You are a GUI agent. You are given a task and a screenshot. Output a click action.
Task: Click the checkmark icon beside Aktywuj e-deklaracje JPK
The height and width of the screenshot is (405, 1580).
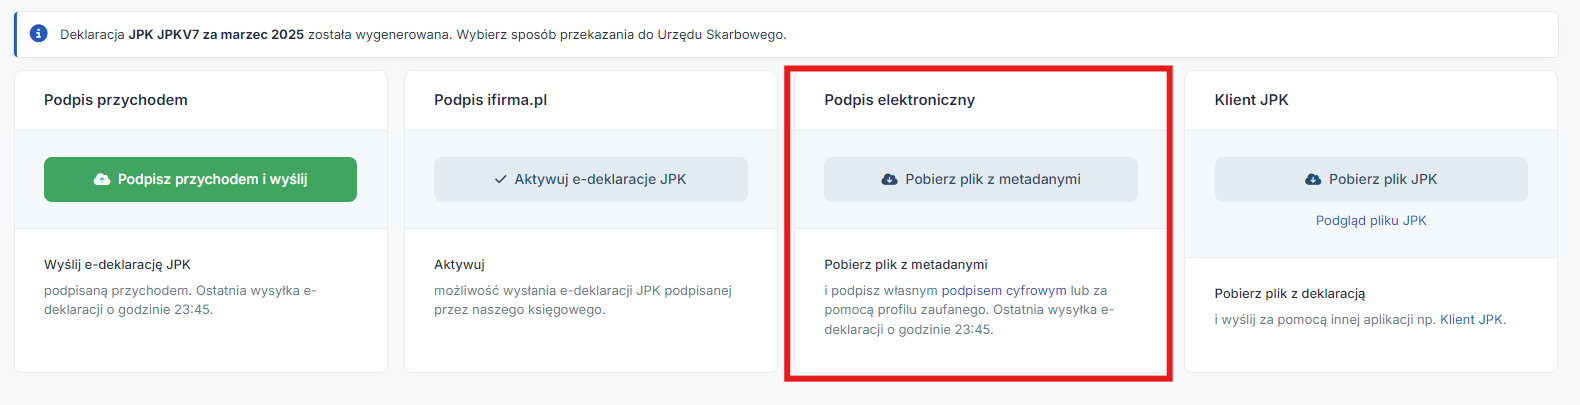coord(501,179)
